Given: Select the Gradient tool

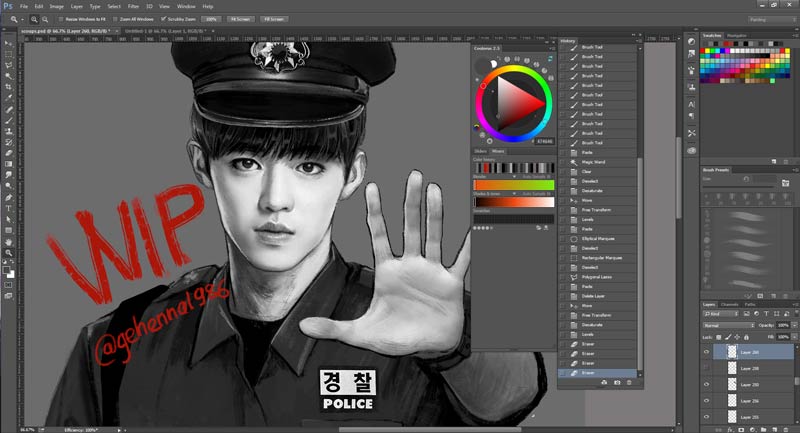Looking at the screenshot, I should click(8, 164).
